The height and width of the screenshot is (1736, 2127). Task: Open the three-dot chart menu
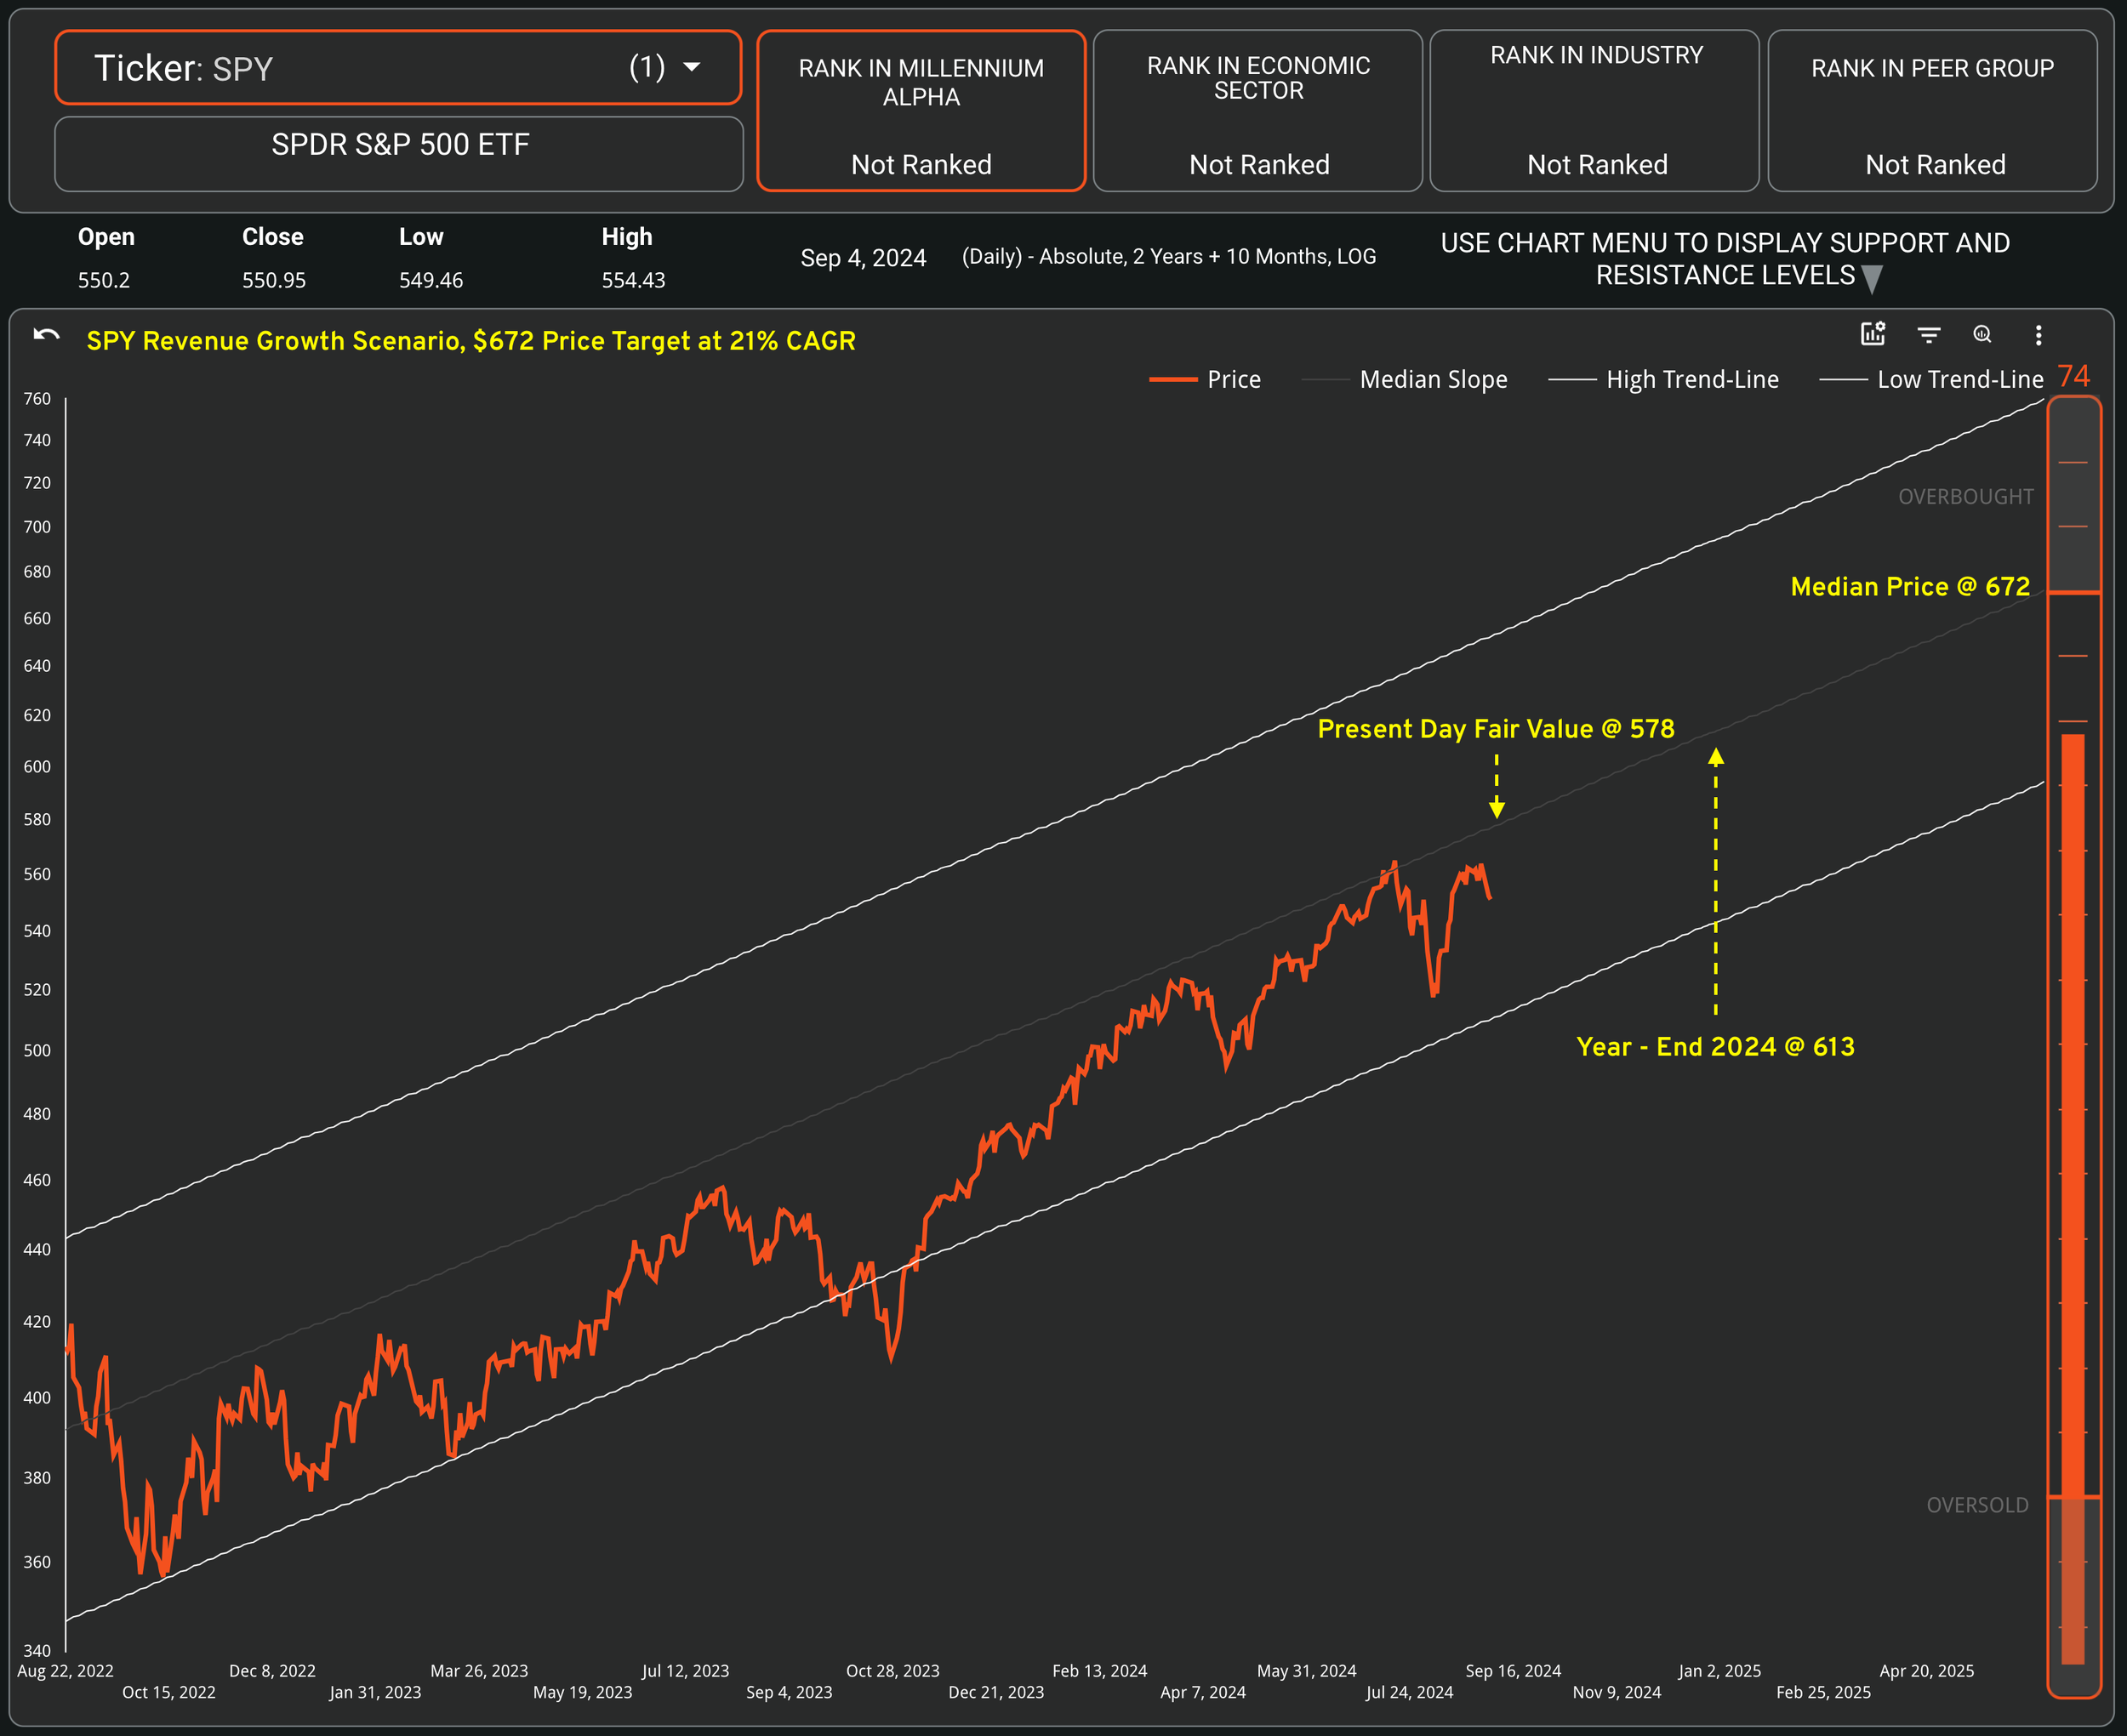point(2038,335)
